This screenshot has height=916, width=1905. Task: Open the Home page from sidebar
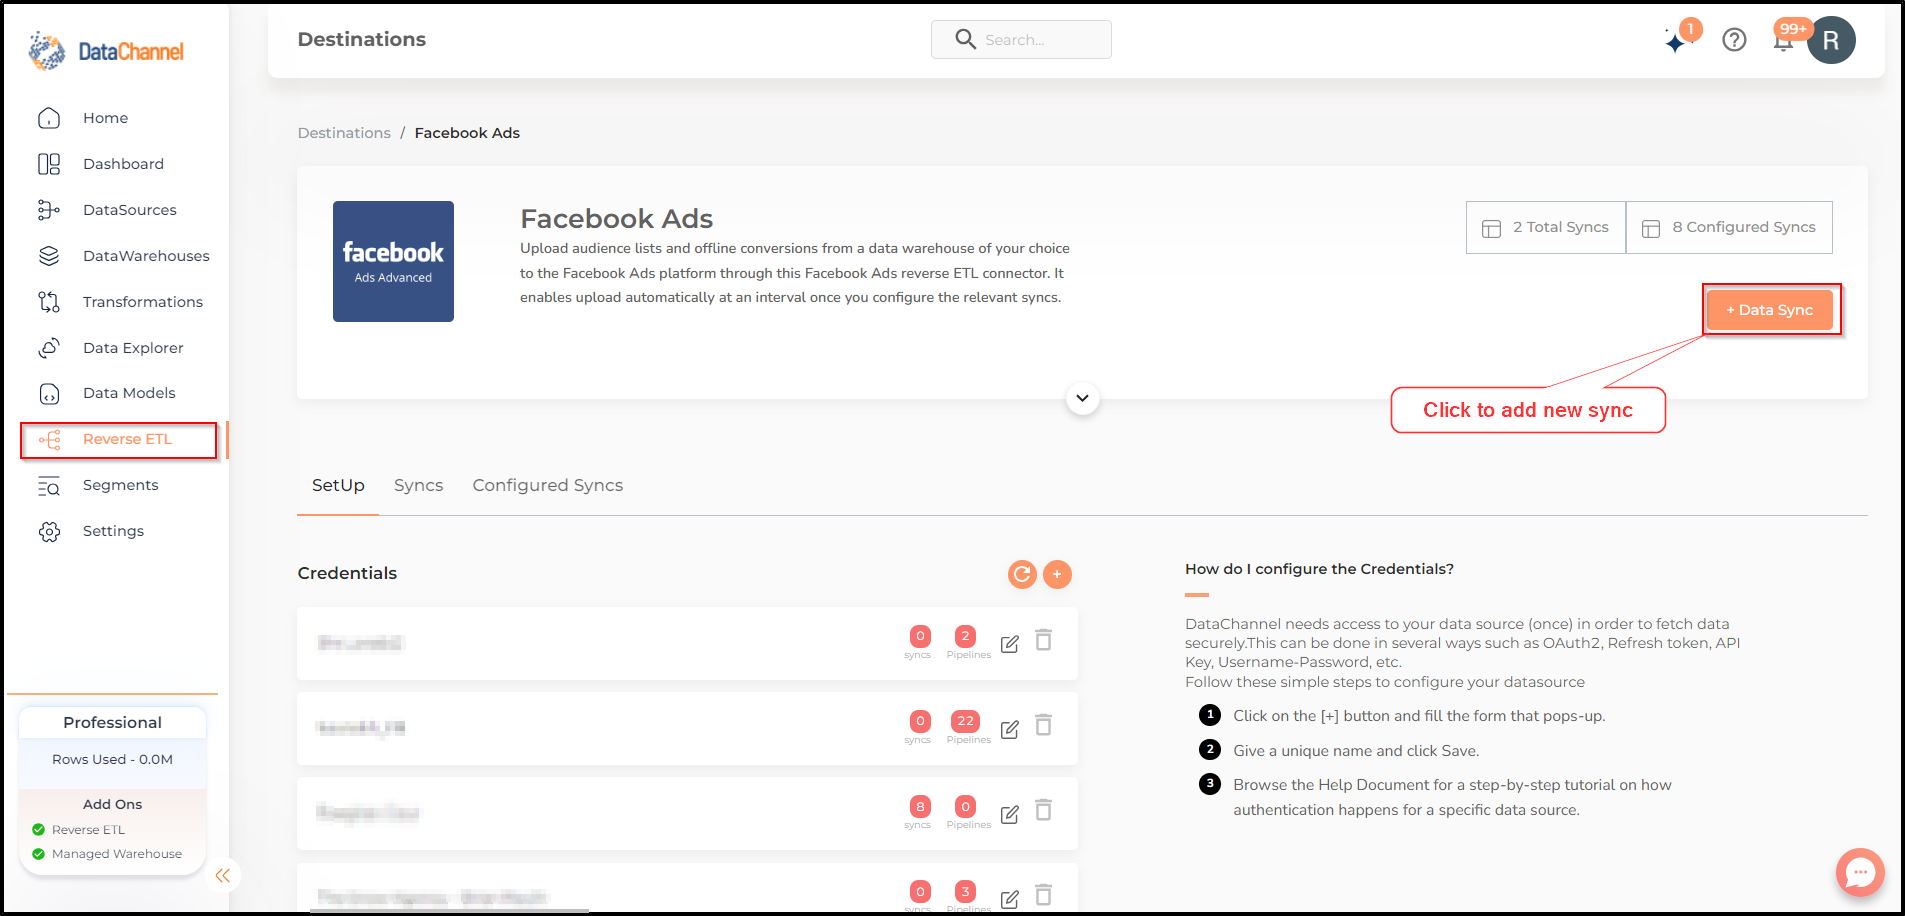tap(105, 118)
